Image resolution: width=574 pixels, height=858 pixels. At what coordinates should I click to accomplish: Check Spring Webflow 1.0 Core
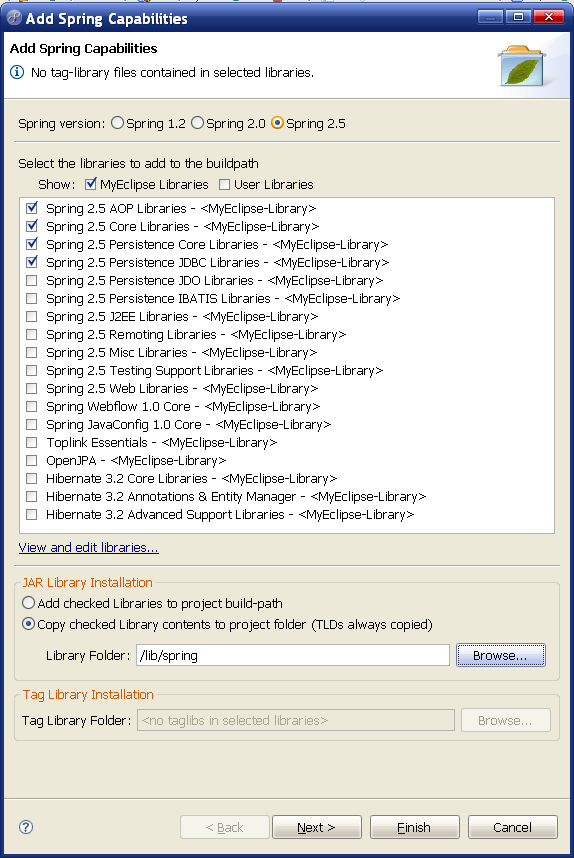32,407
